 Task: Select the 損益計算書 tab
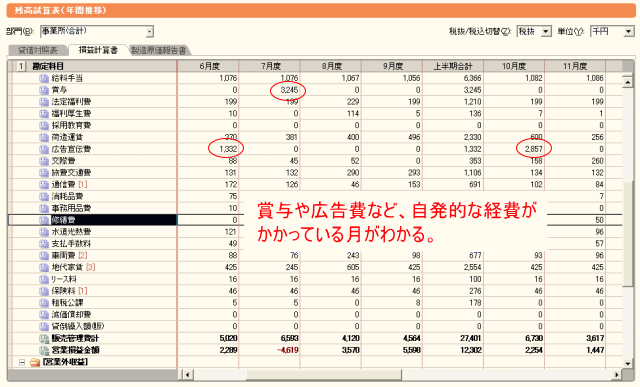98,50
